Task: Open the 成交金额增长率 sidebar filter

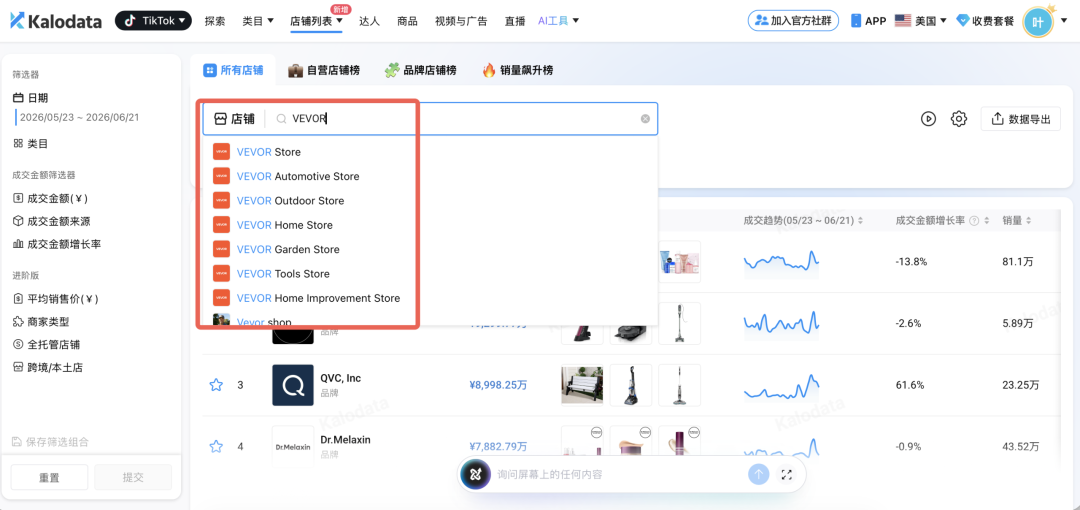Action: (57, 244)
